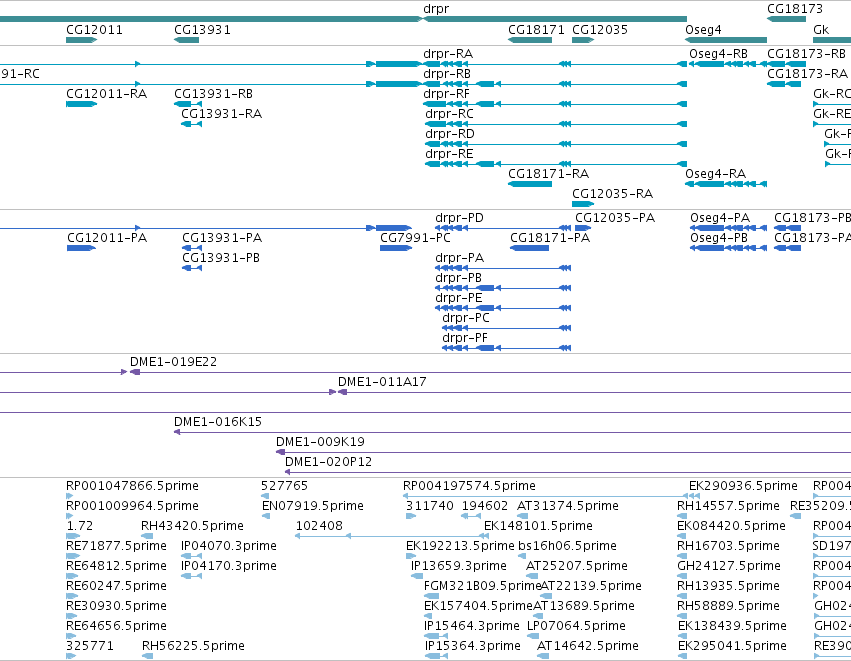Select the RH58889.5prime EST label
The height and width of the screenshot is (661, 851).
(729, 607)
